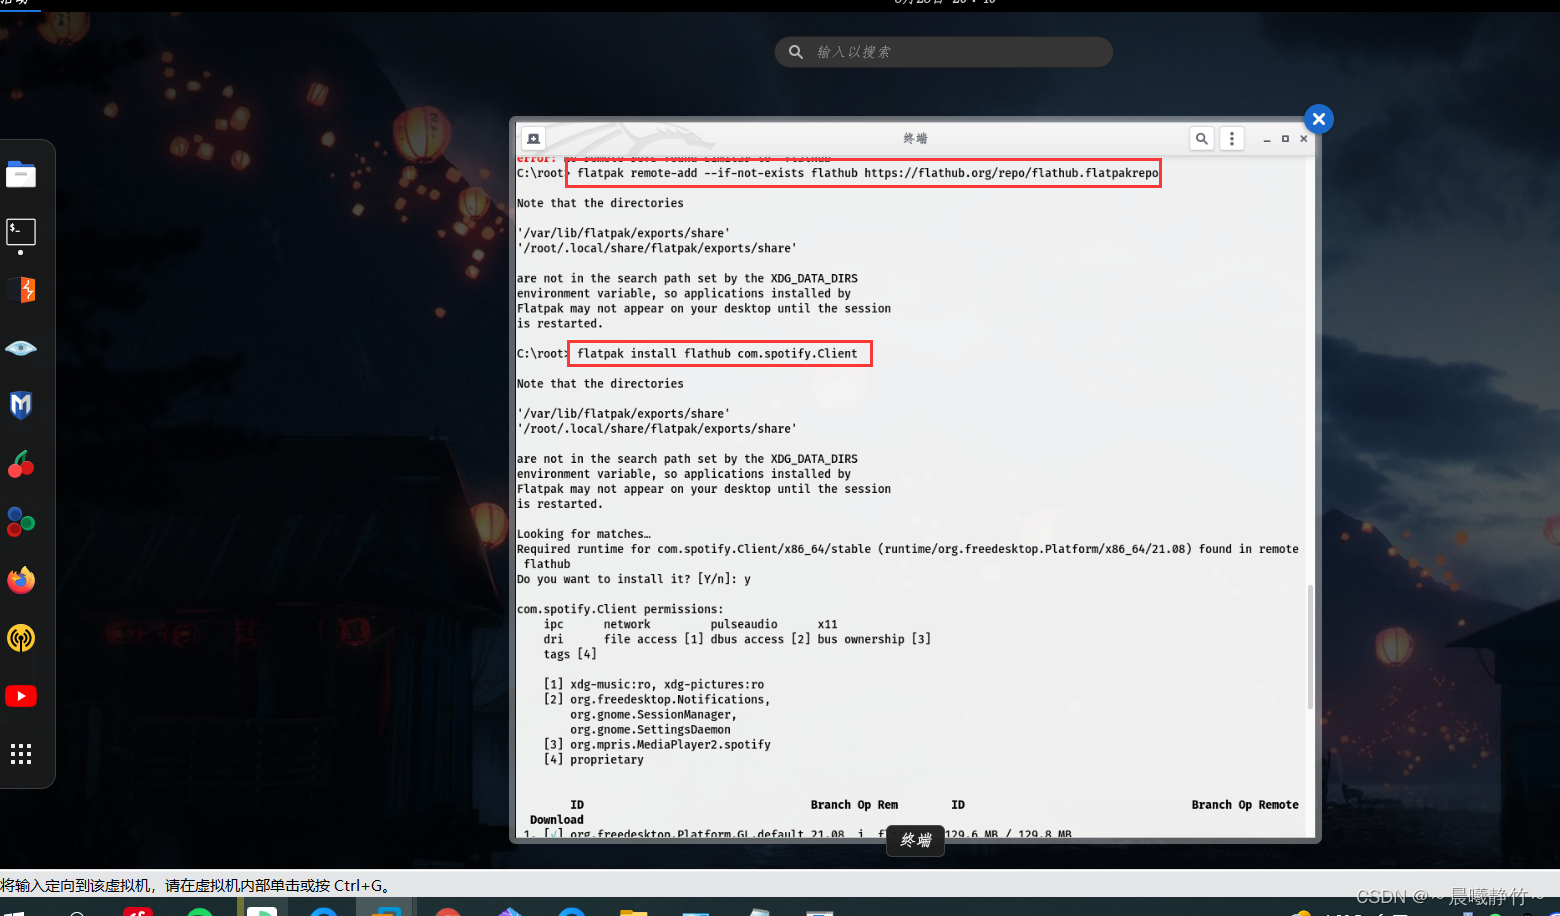
Task: Close the terminal window from overview
Action: pos(1319,119)
